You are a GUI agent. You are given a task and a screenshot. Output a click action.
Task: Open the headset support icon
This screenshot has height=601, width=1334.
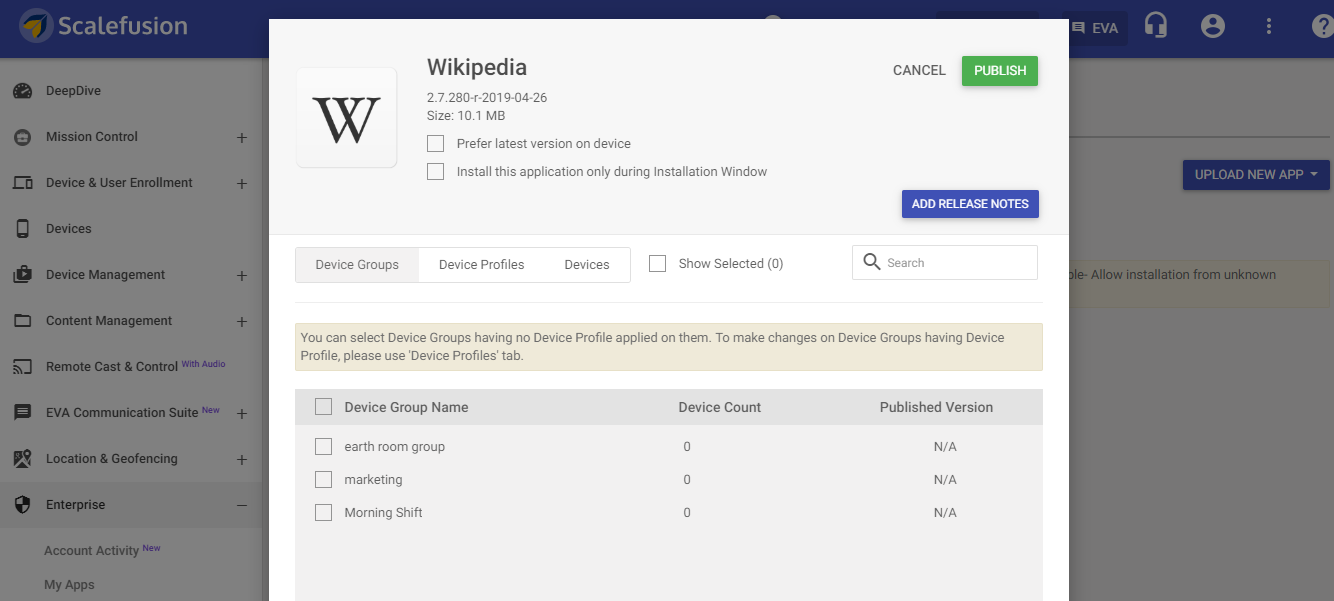tap(1156, 26)
